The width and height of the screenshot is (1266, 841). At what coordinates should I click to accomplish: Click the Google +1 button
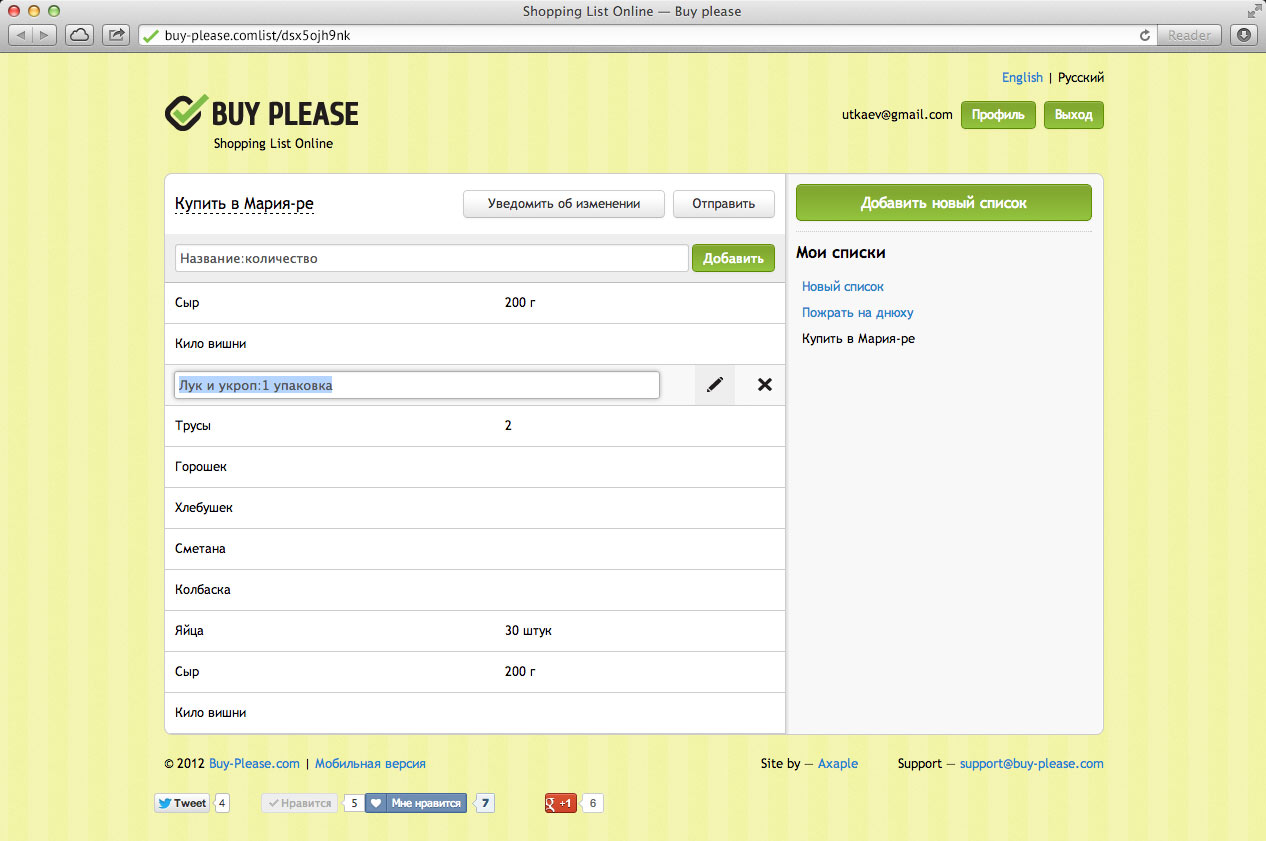[x=560, y=803]
